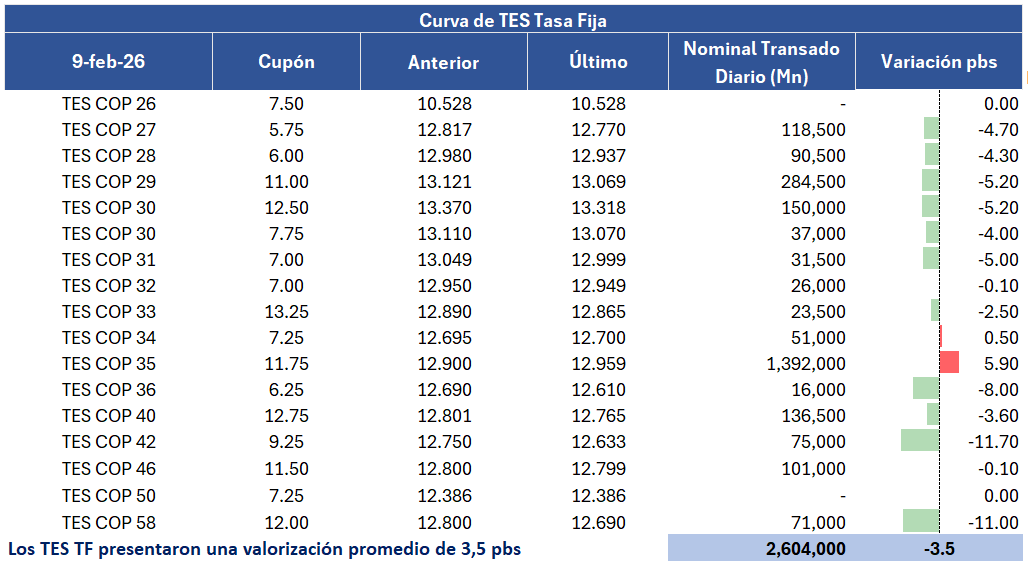Click the 13.318 Último value cell
1028x563 pixels.
pos(598,207)
